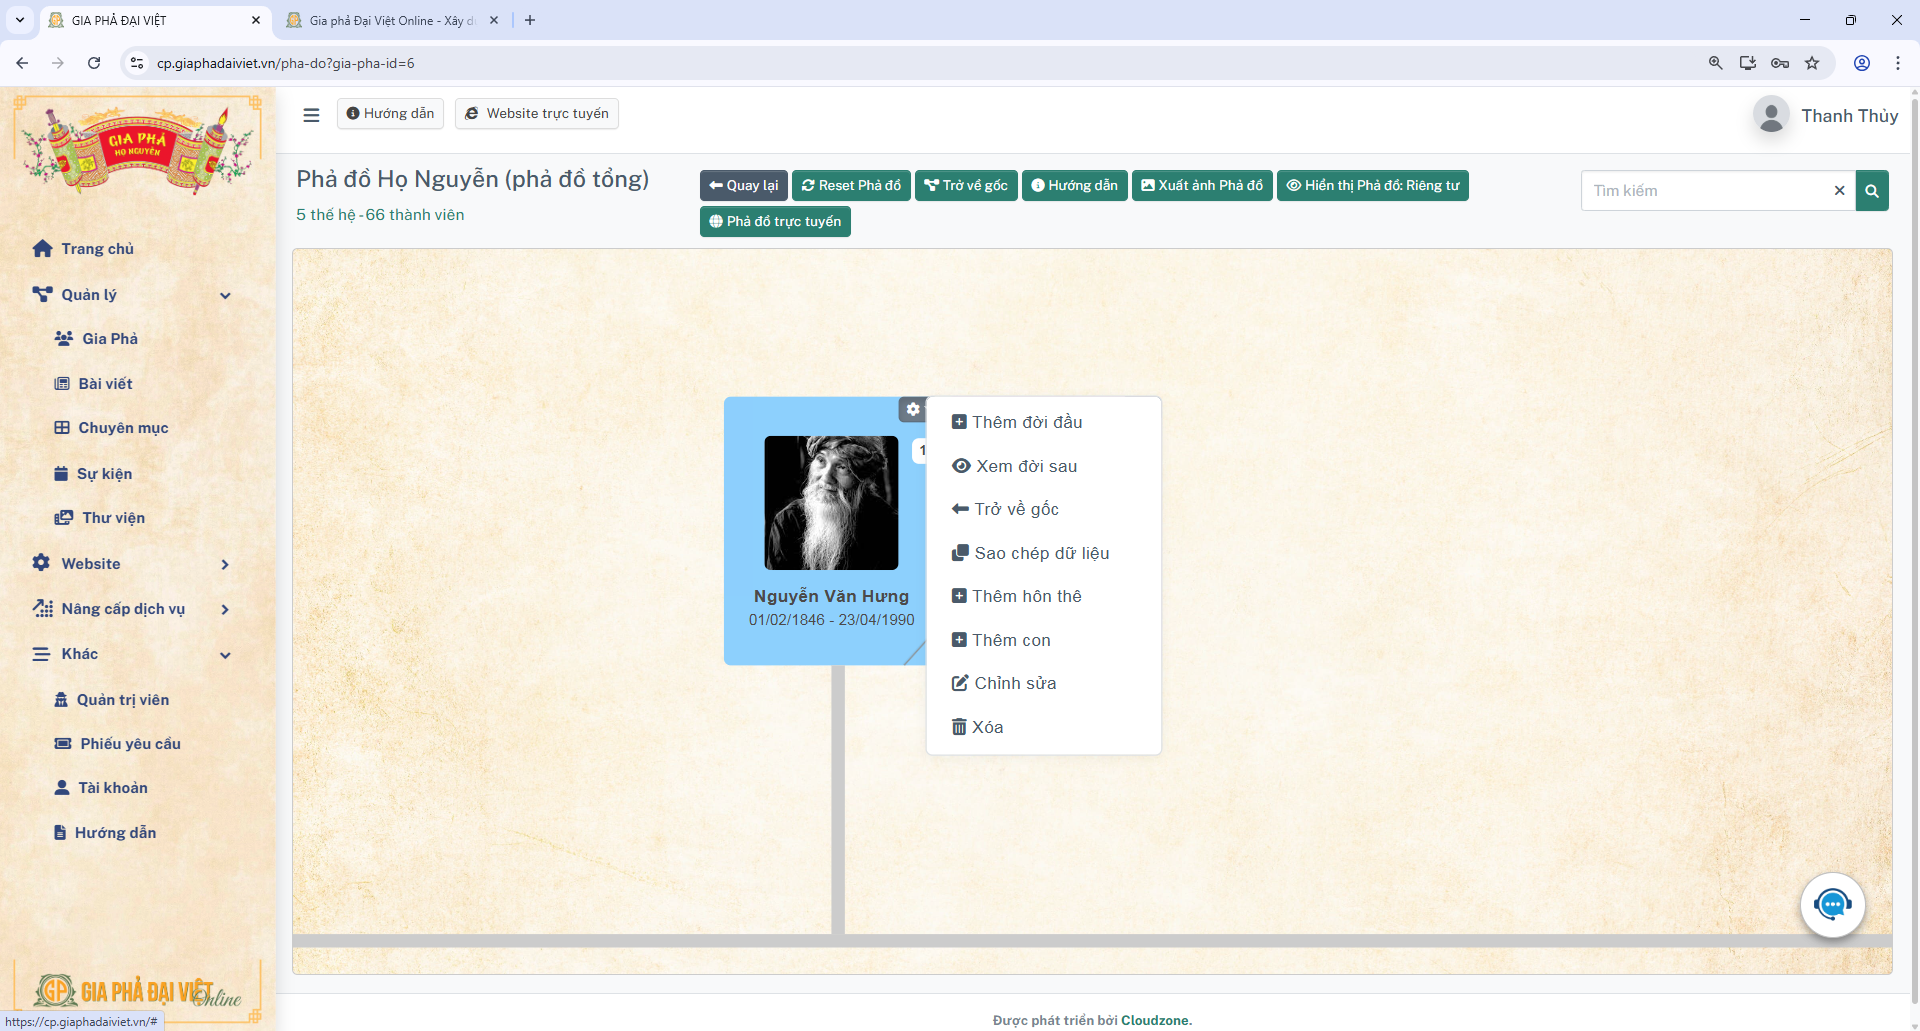Open the chat support bubble icon
Viewport: 1920px width, 1031px height.
pyautogui.click(x=1832, y=905)
